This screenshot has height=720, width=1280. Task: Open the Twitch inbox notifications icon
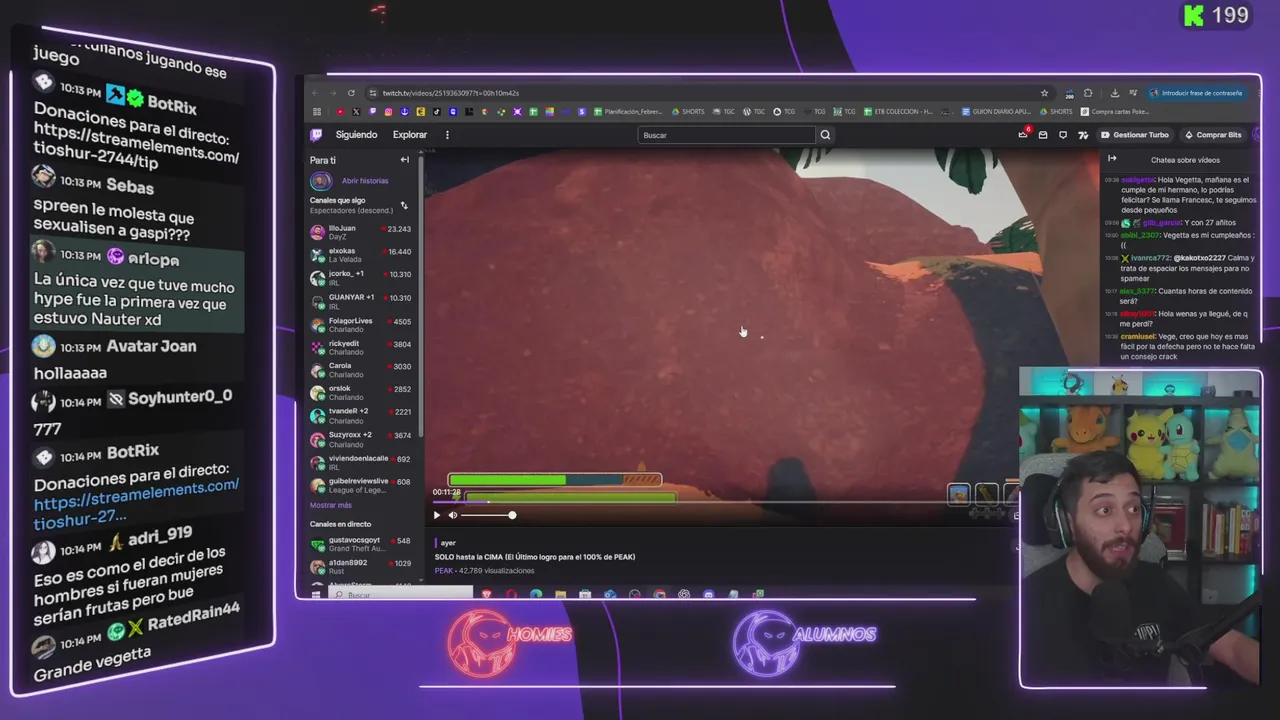pyautogui.click(x=1043, y=135)
